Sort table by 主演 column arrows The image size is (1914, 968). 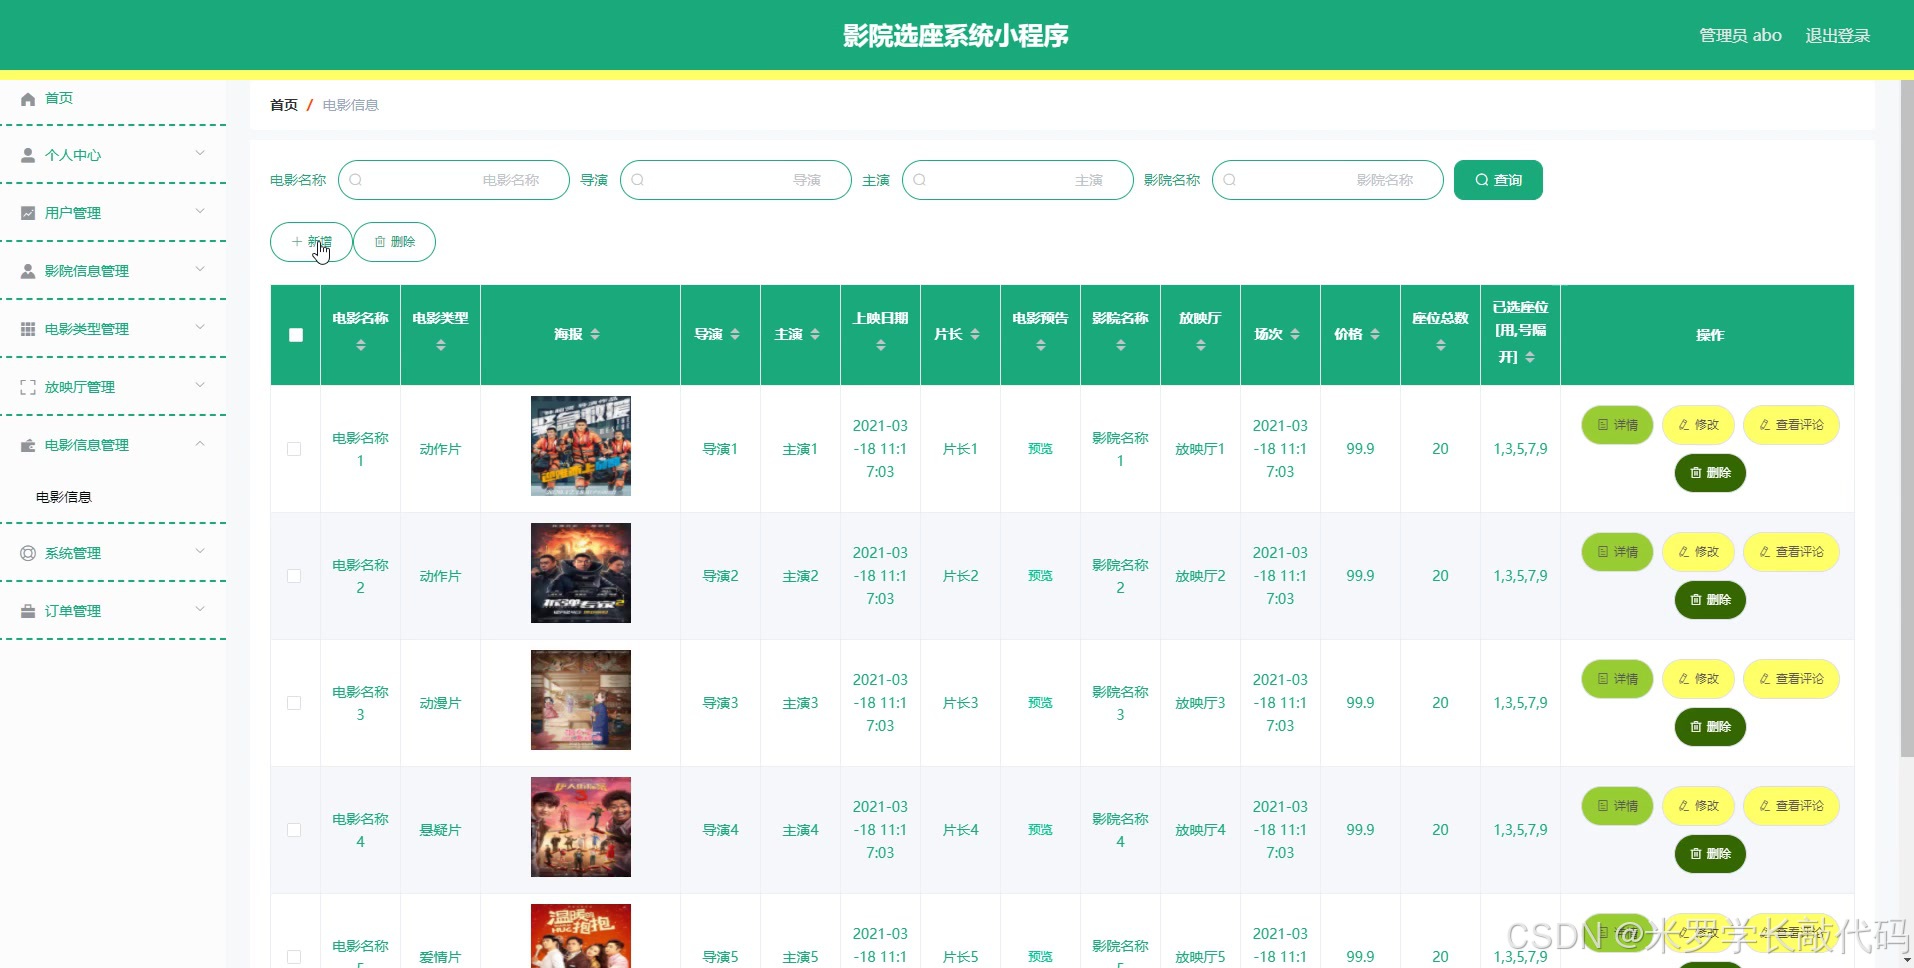pyautogui.click(x=815, y=334)
